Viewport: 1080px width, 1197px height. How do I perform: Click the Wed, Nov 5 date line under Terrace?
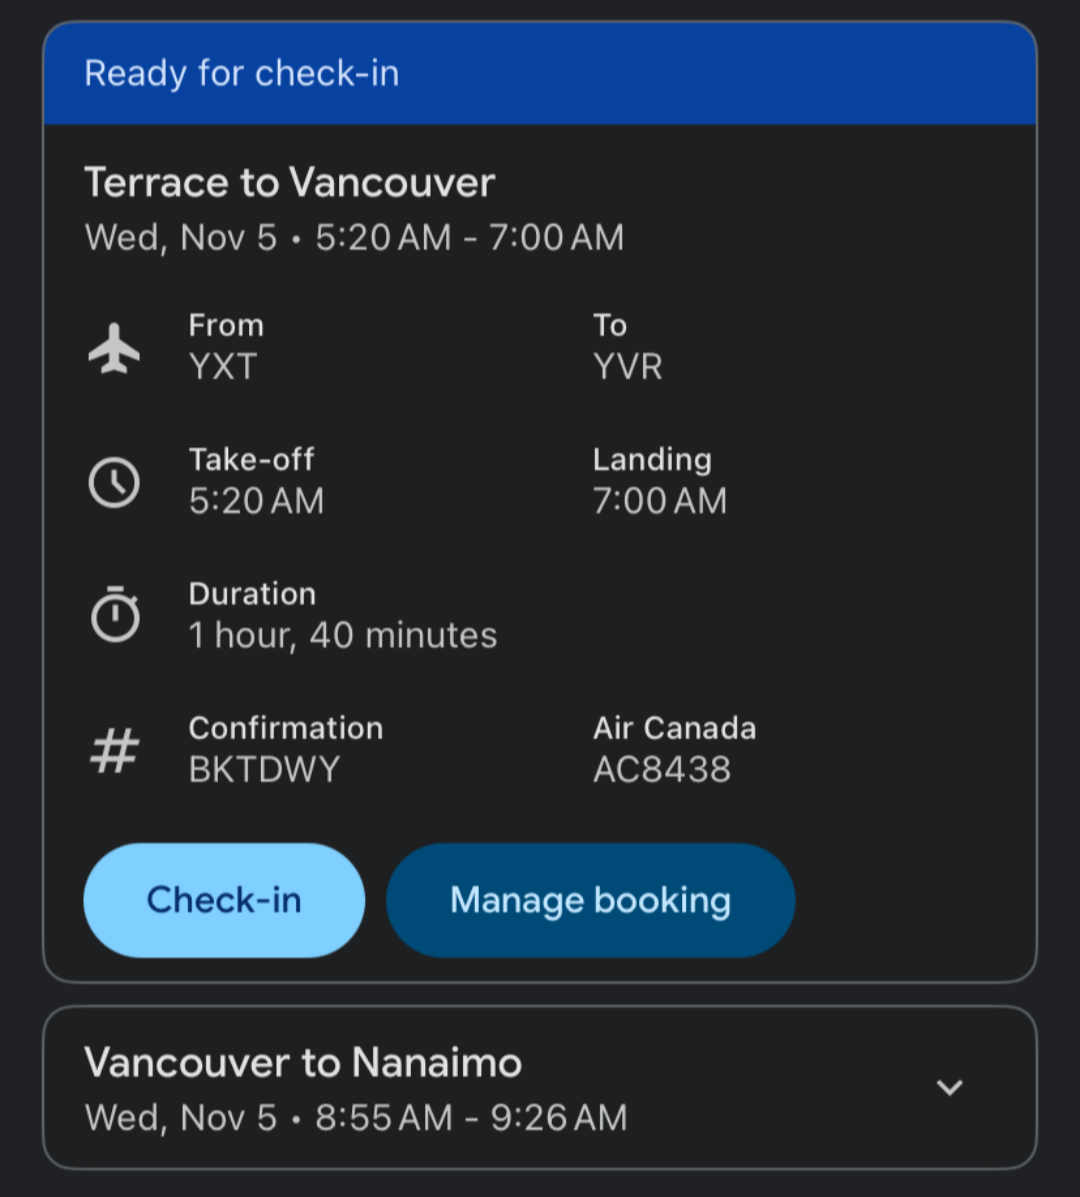point(354,237)
